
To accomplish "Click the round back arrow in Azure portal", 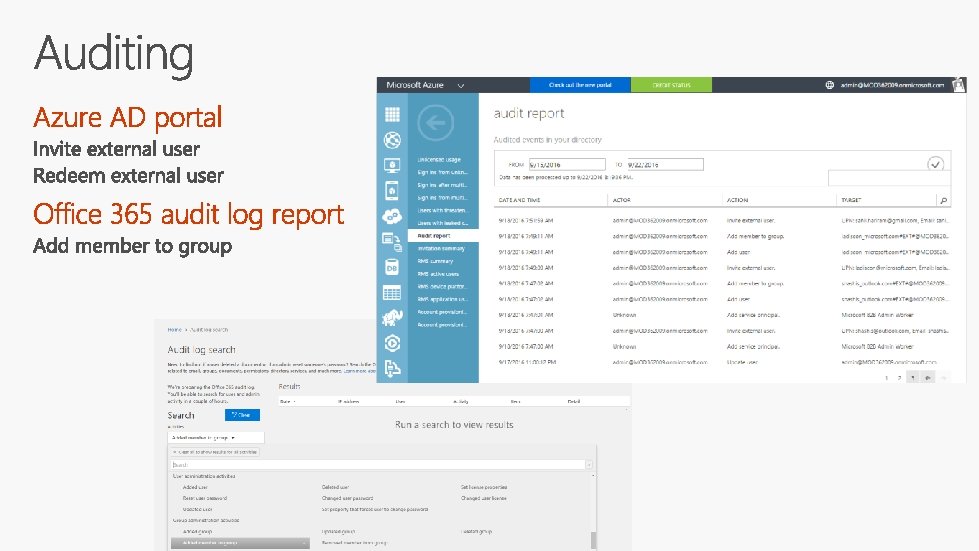I will click(x=435, y=122).
